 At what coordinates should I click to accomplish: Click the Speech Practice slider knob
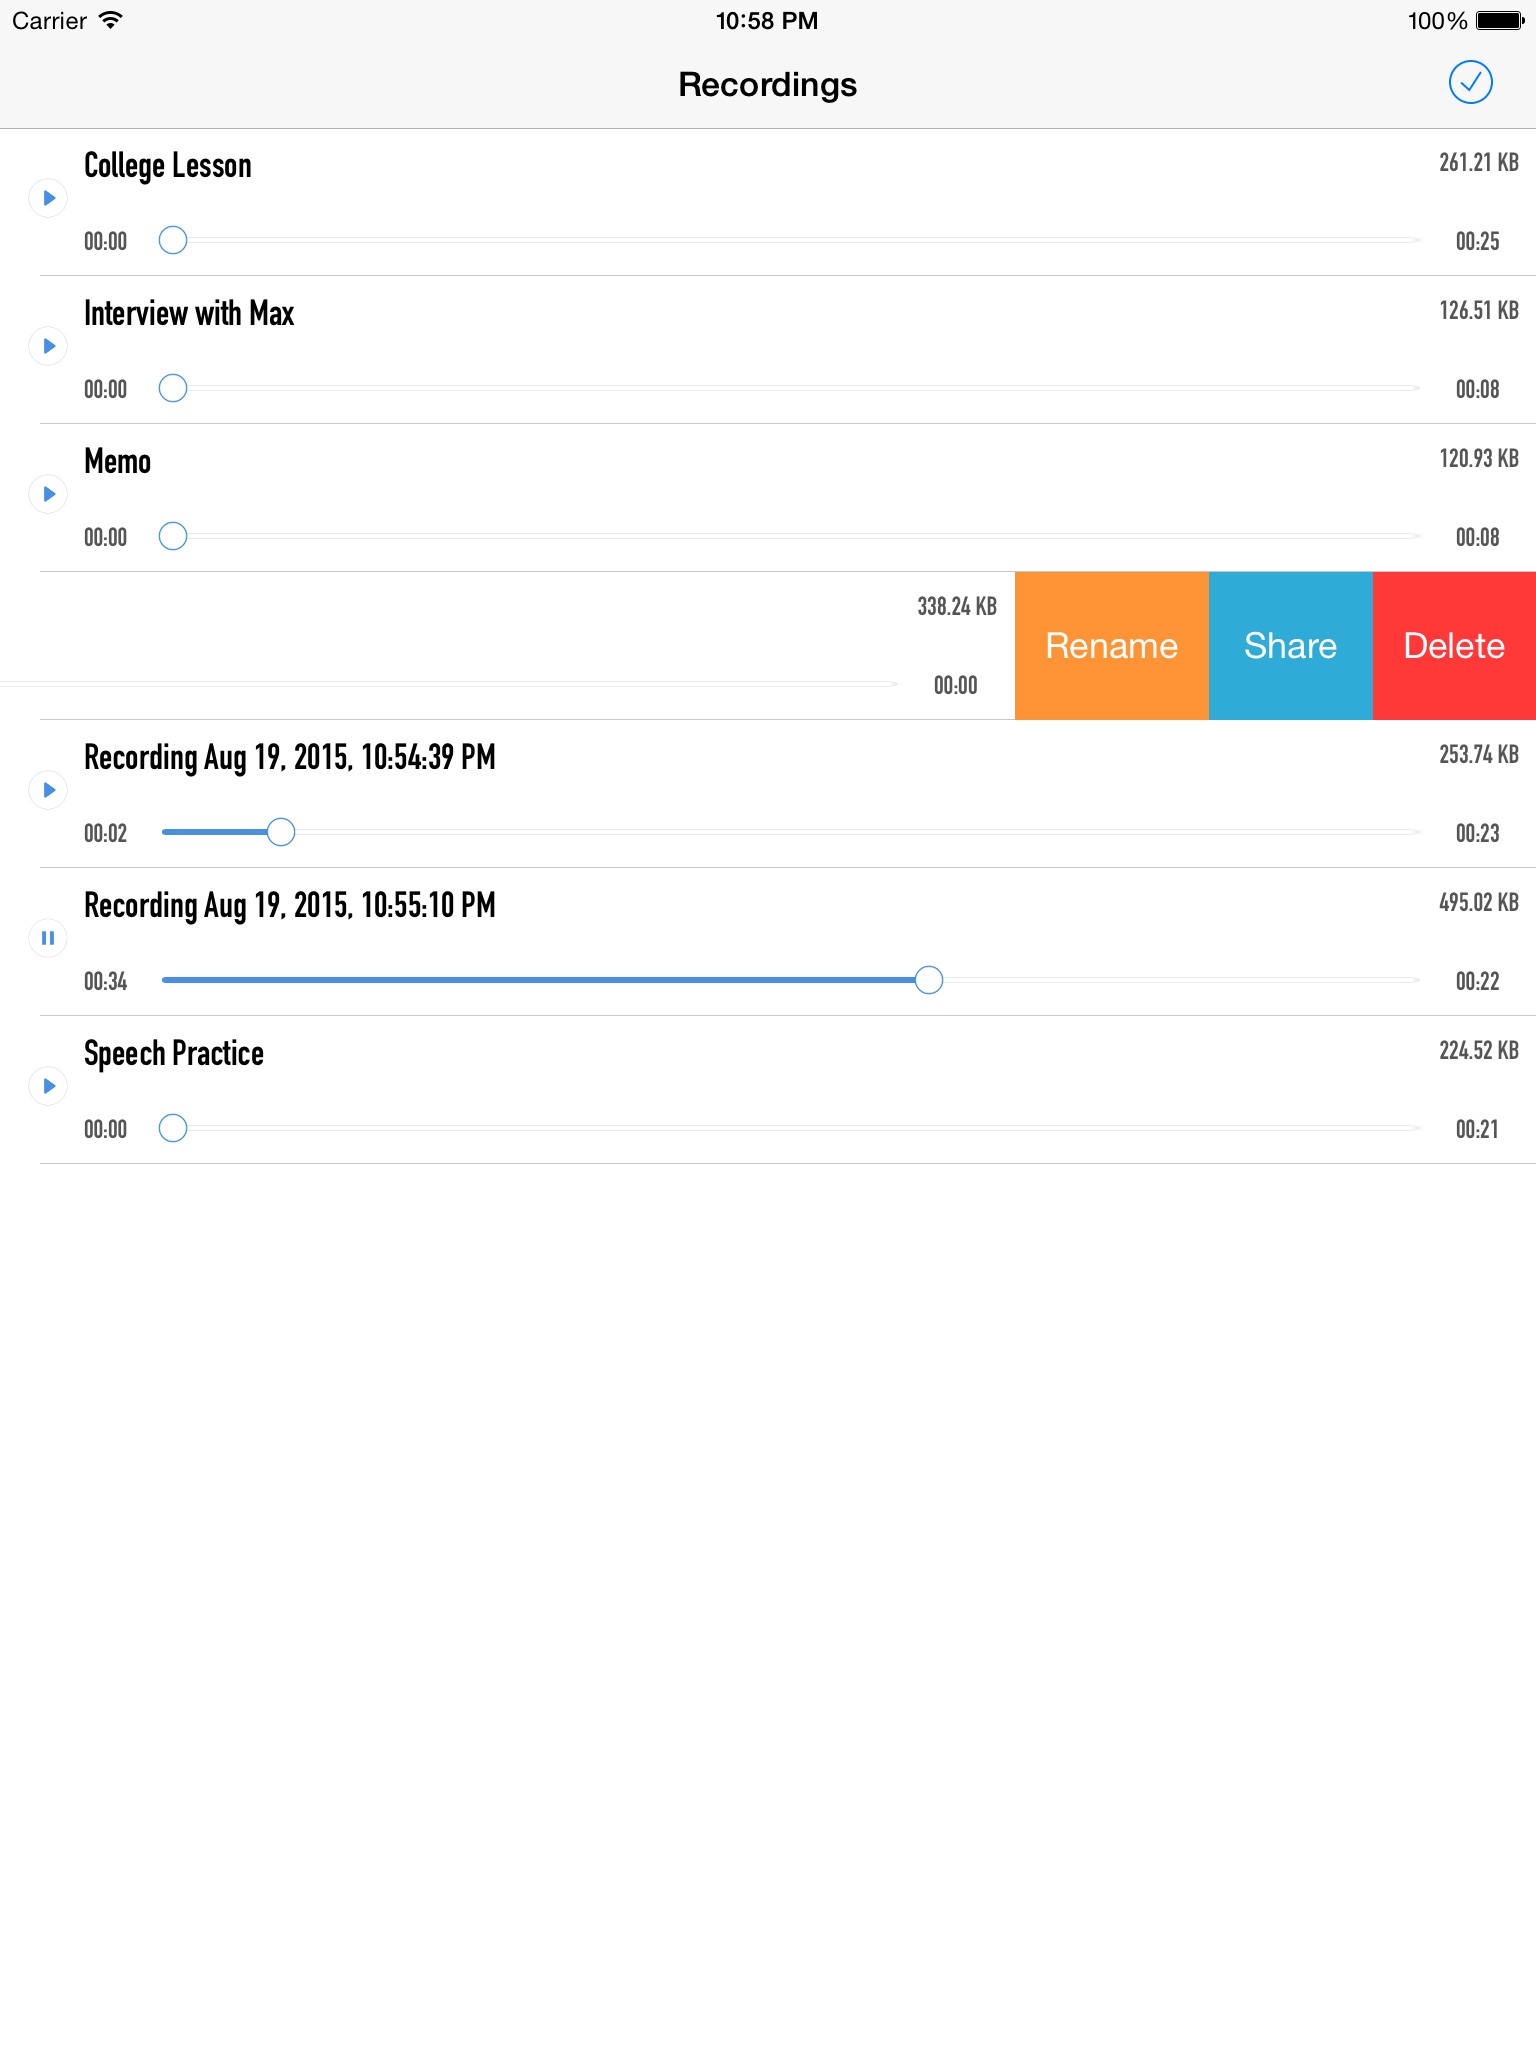click(x=173, y=1128)
